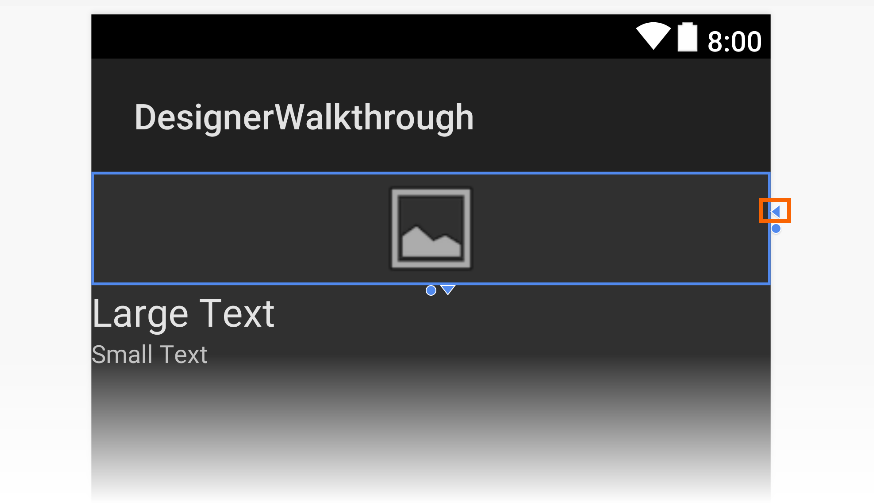874x504 pixels.
Task: Click the empty left side of black status bar
Action: pos(300,38)
